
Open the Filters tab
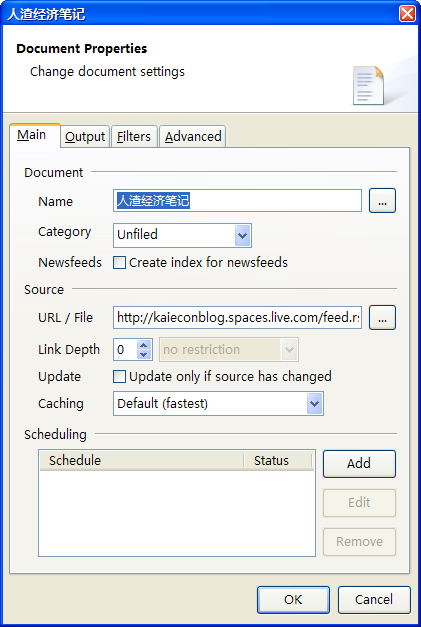[x=134, y=137]
